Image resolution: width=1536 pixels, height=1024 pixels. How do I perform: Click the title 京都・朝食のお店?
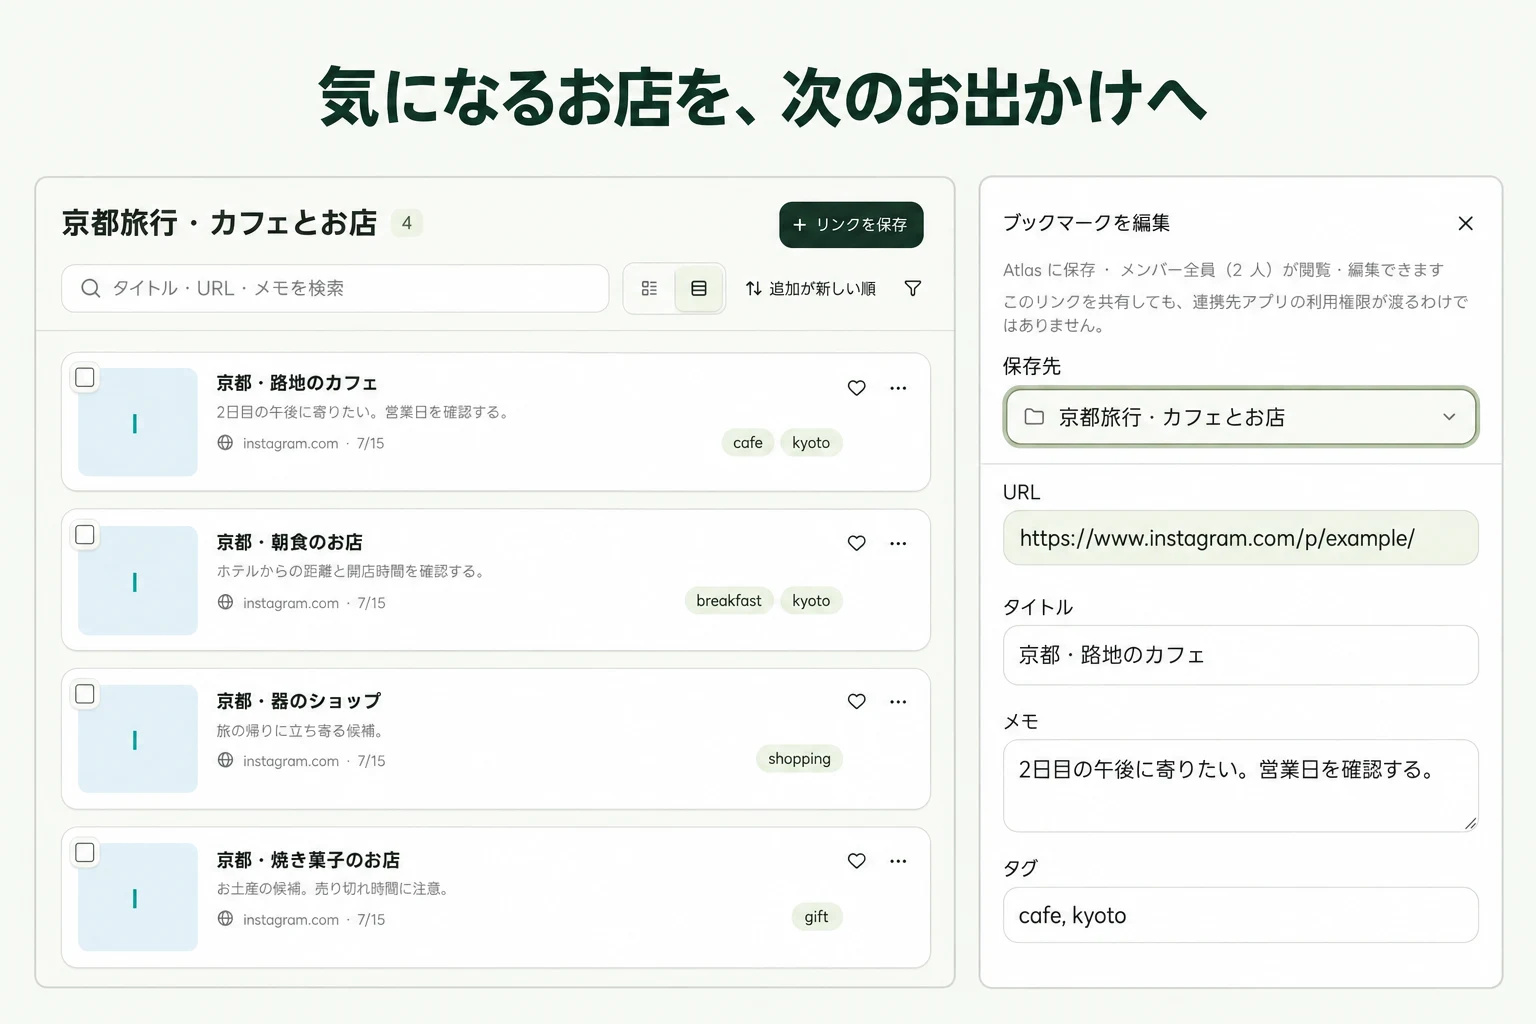289,542
